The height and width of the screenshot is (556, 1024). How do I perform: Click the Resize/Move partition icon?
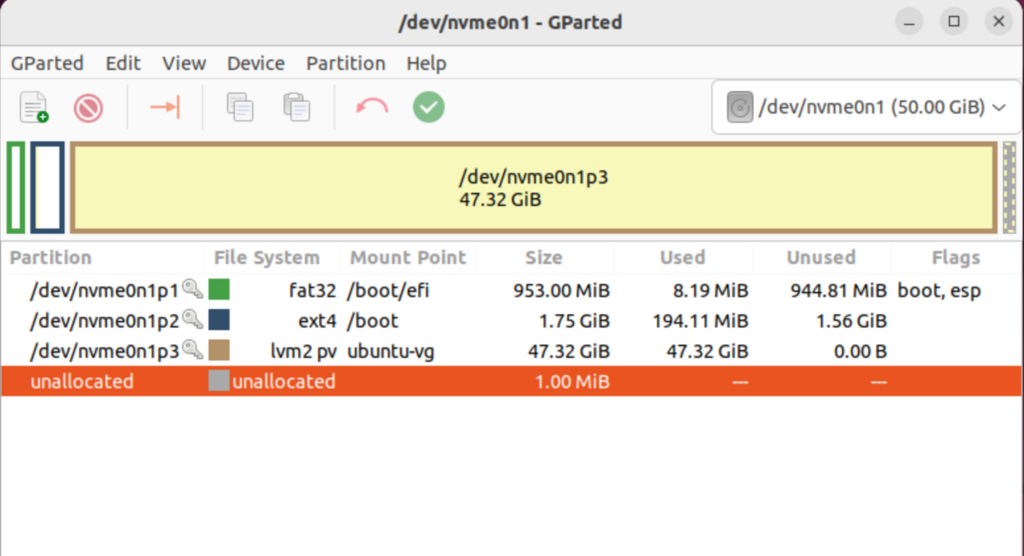coord(164,107)
